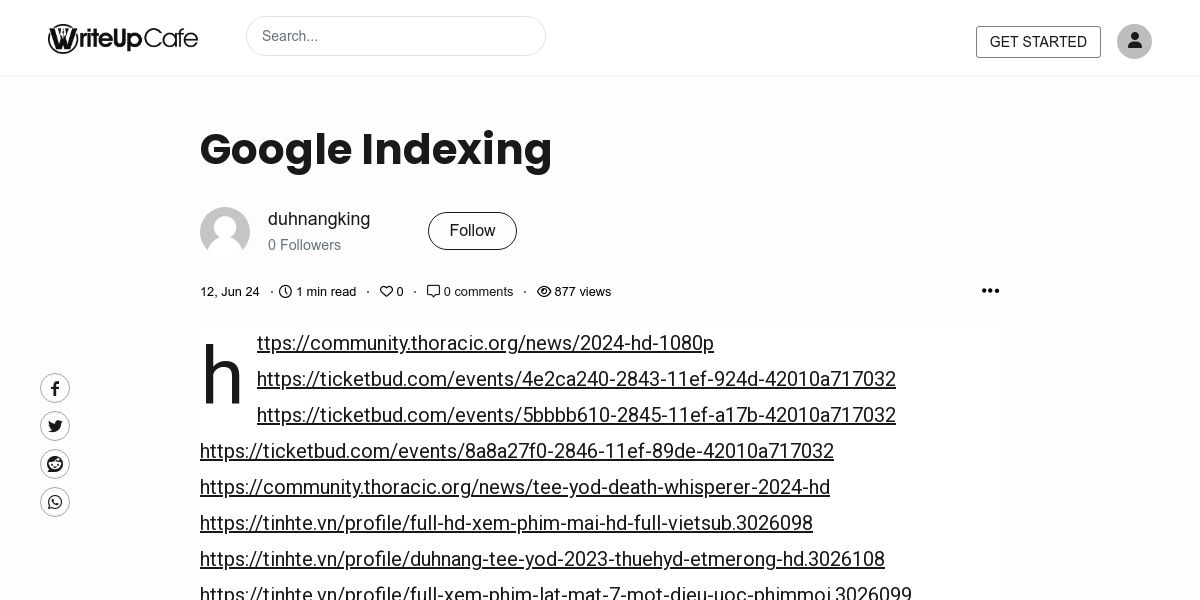The width and height of the screenshot is (1200, 600).
Task: Open the user account avatar menu
Action: point(1134,41)
